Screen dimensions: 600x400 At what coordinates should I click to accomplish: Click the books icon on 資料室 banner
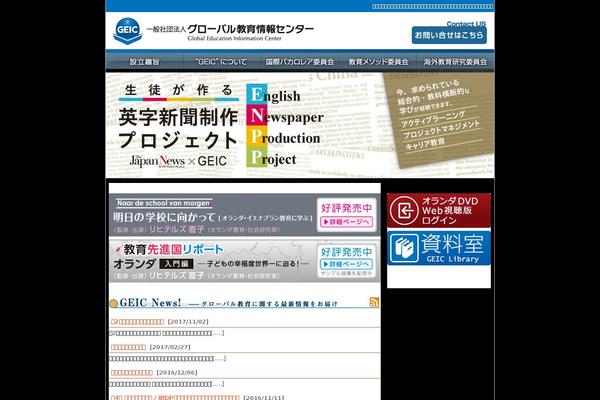[404, 249]
